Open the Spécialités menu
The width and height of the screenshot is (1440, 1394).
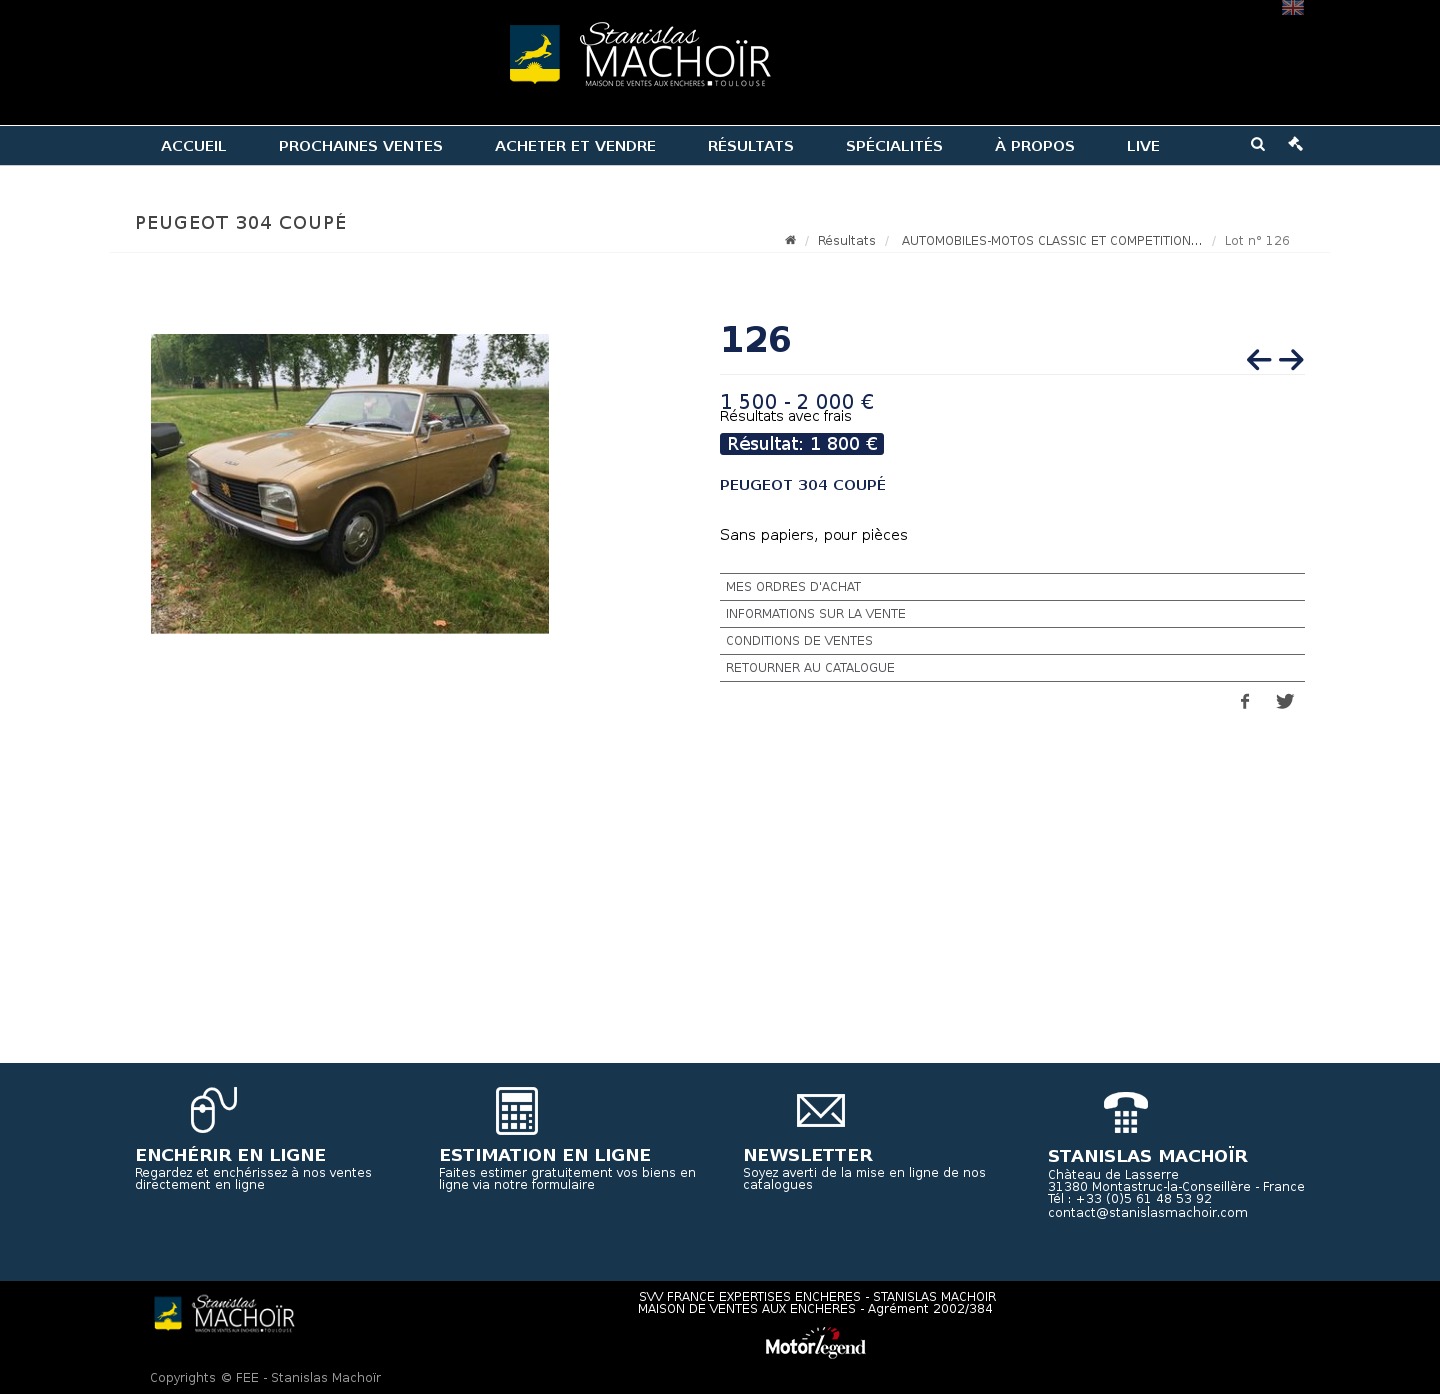[x=894, y=146]
